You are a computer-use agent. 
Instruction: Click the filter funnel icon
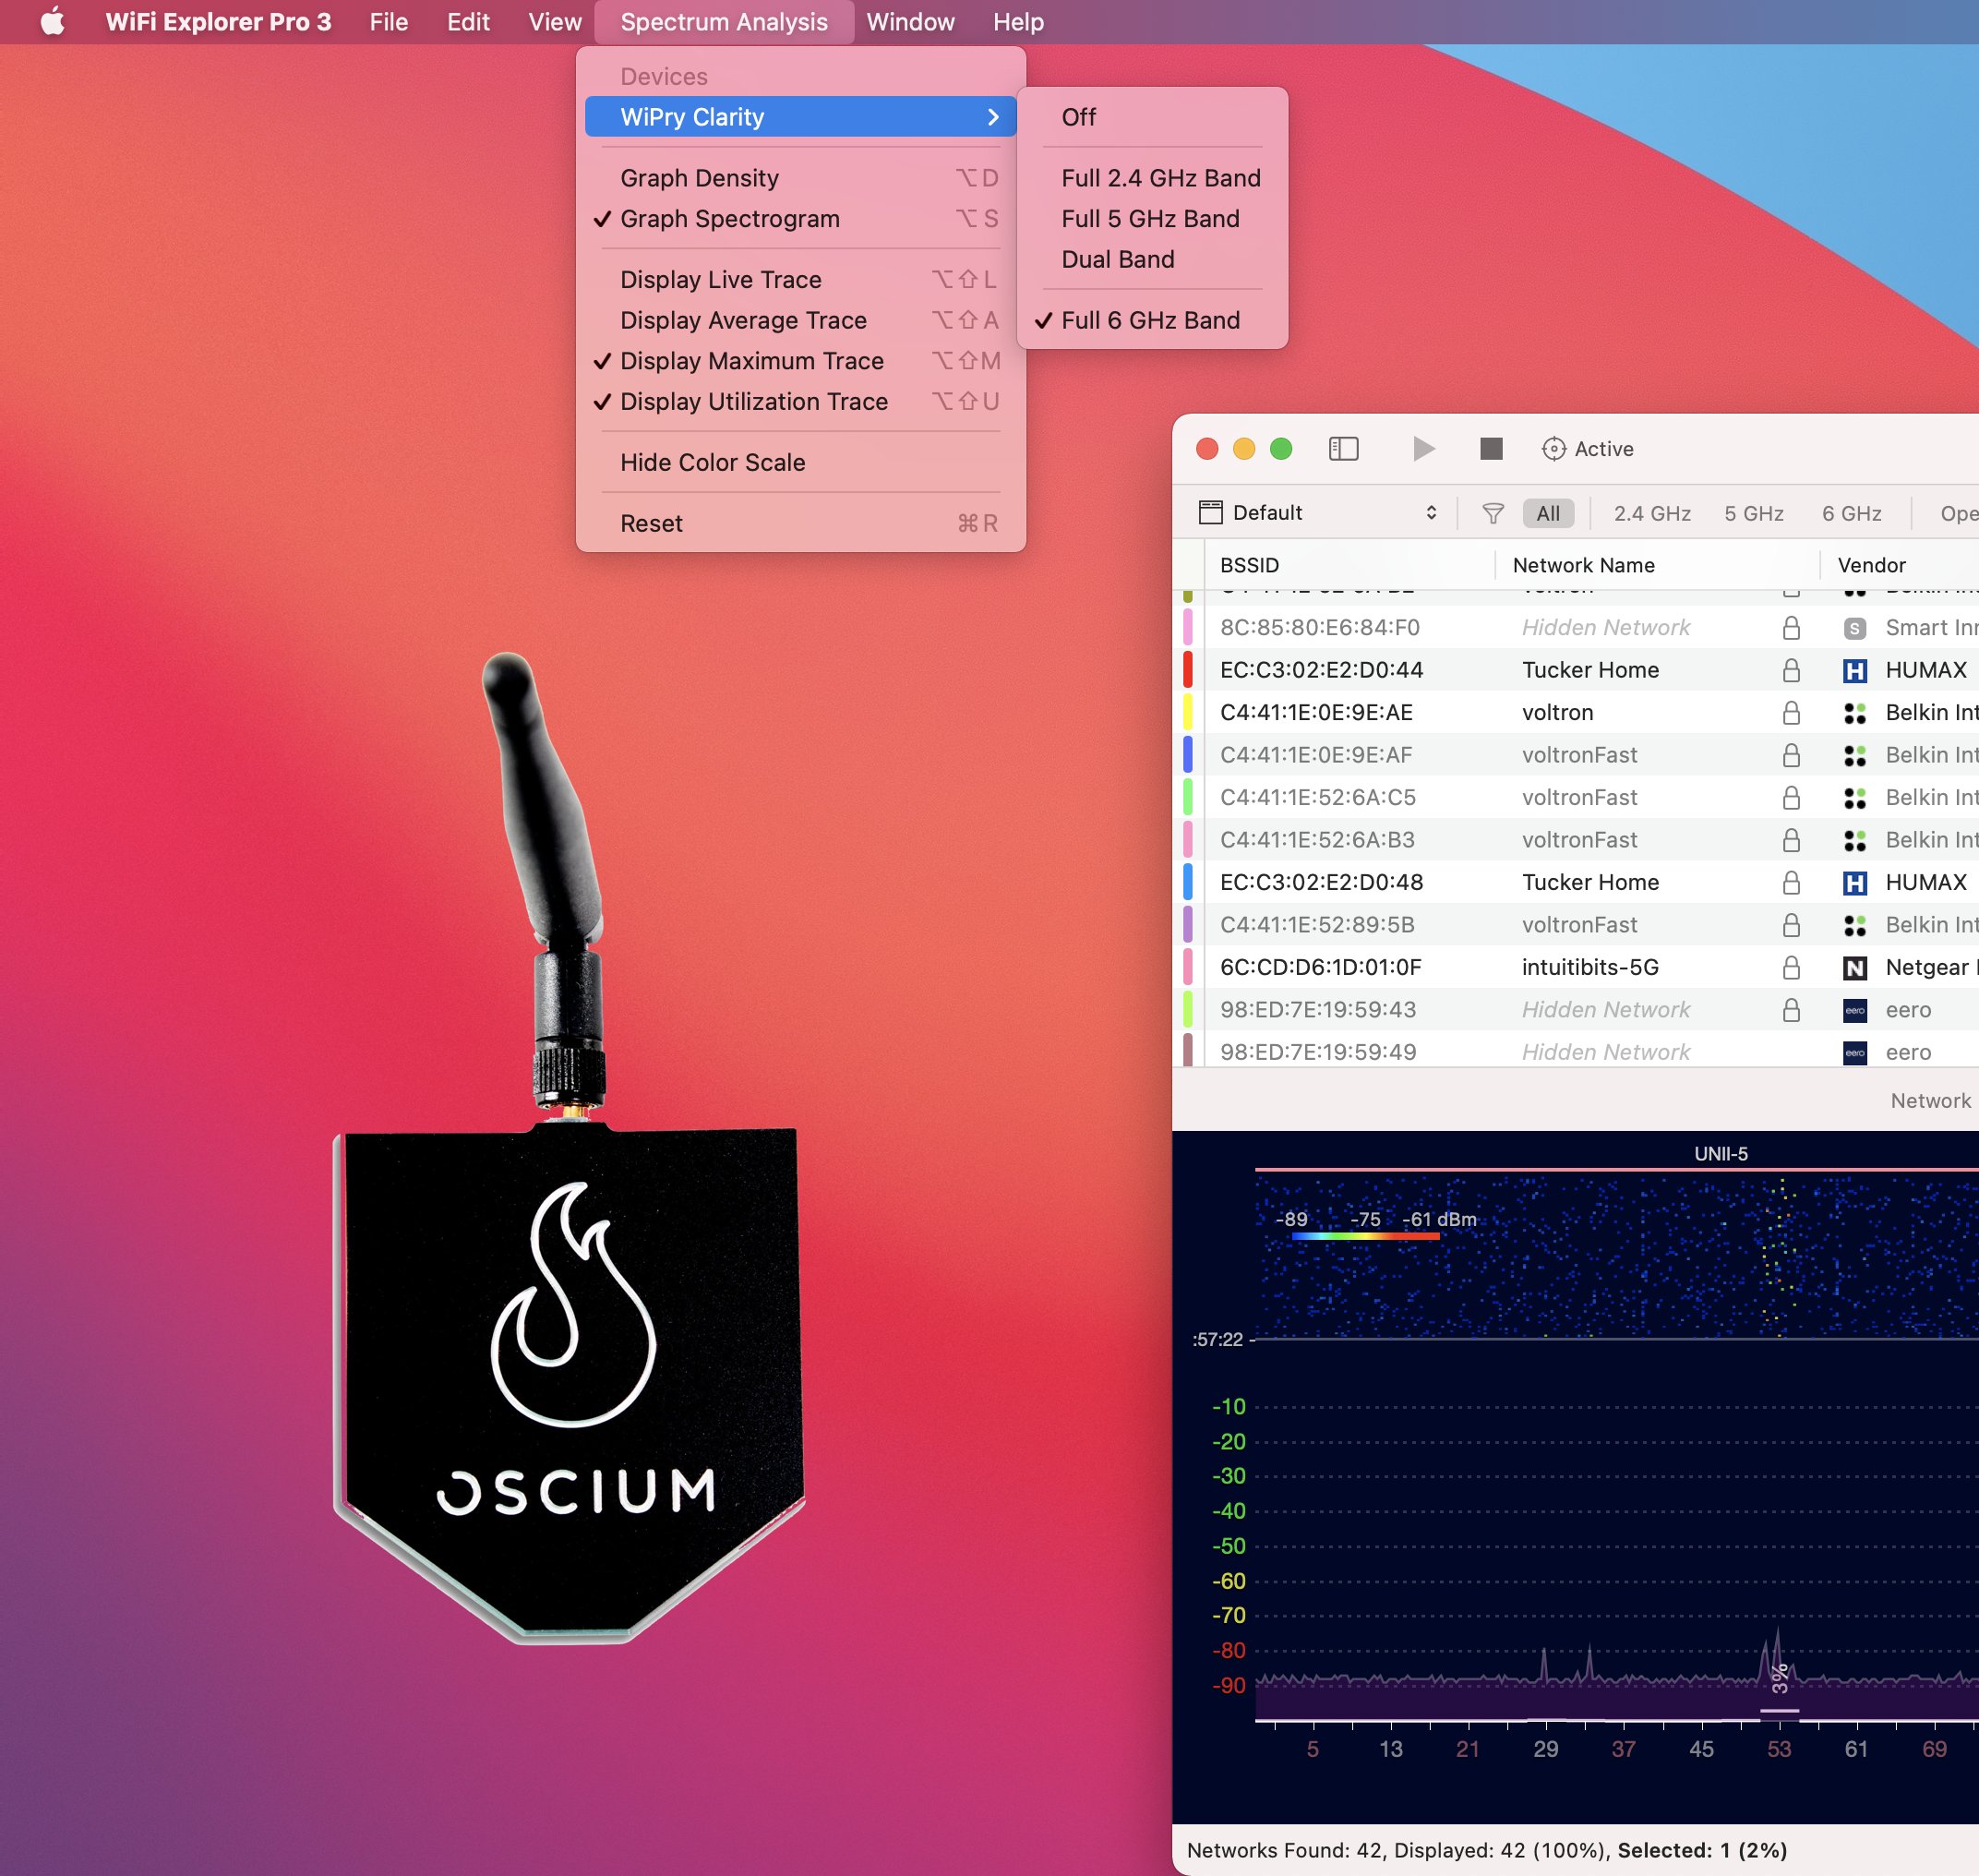(x=1492, y=514)
